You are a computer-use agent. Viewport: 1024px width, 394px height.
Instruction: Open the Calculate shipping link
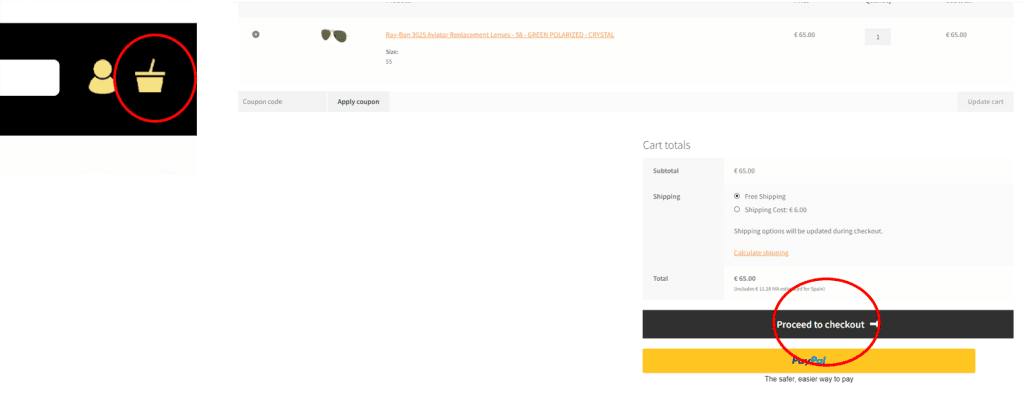click(761, 253)
